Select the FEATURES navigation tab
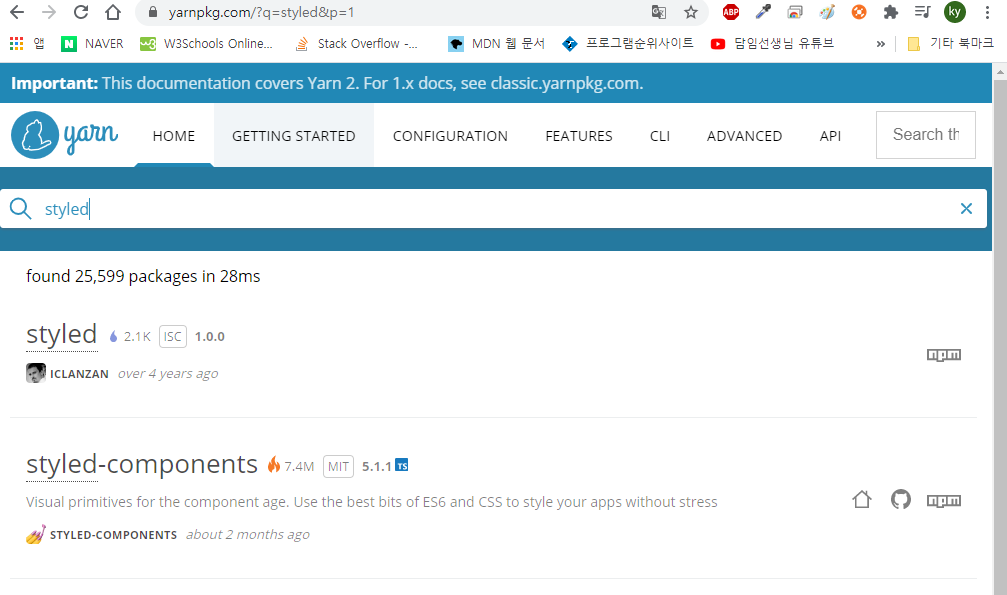1007x595 pixels. 579,136
